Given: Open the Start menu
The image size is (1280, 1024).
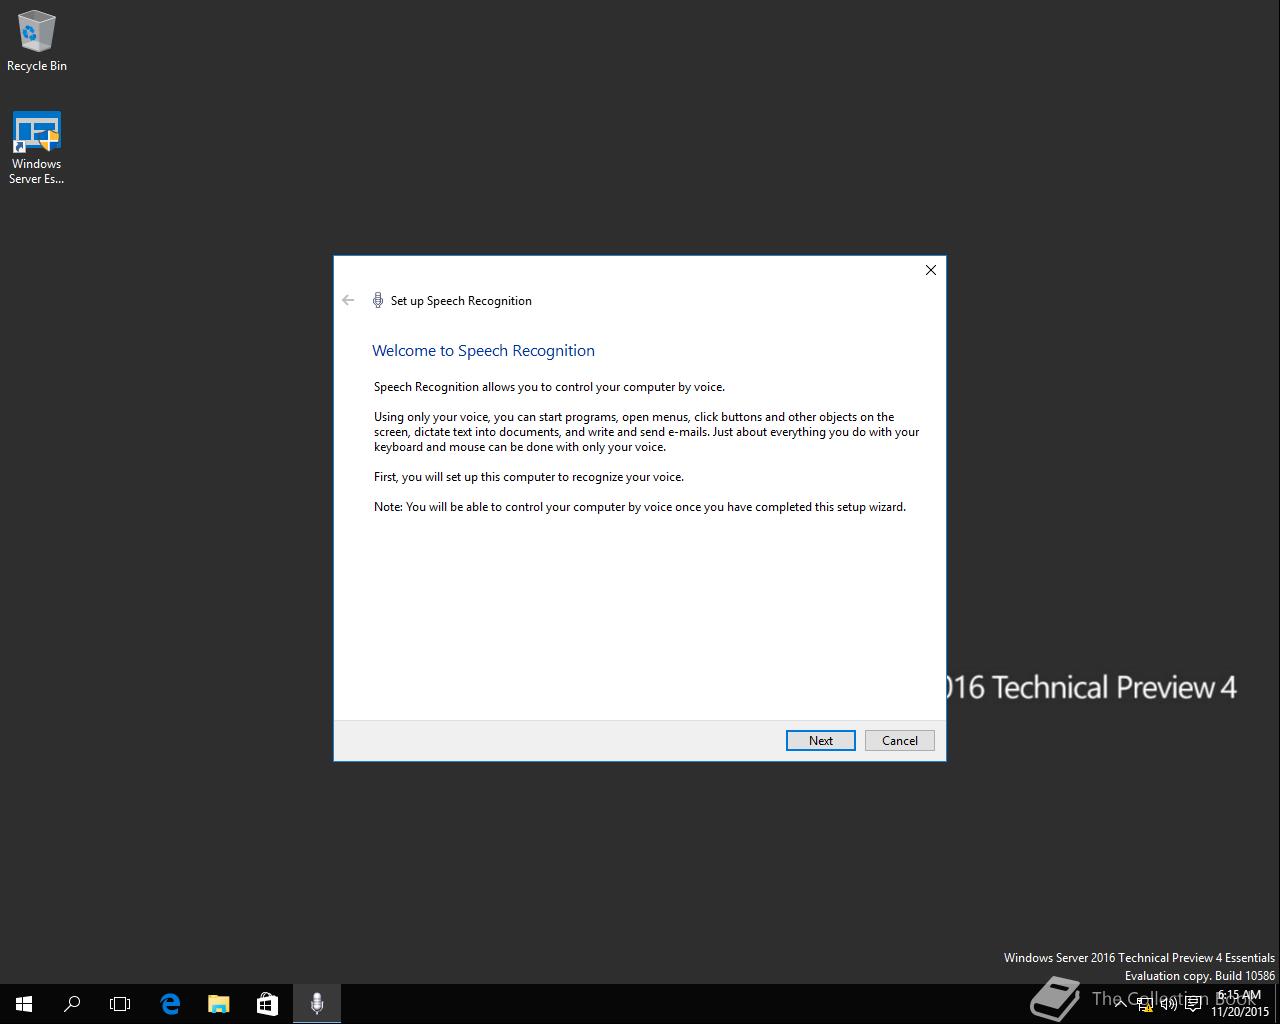Looking at the screenshot, I should pyautogui.click(x=24, y=1004).
